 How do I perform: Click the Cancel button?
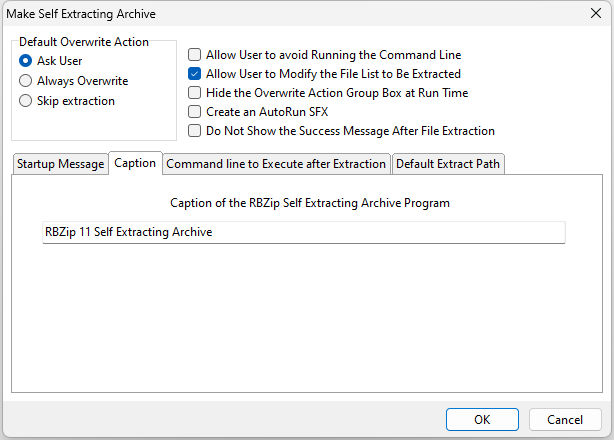(x=565, y=420)
